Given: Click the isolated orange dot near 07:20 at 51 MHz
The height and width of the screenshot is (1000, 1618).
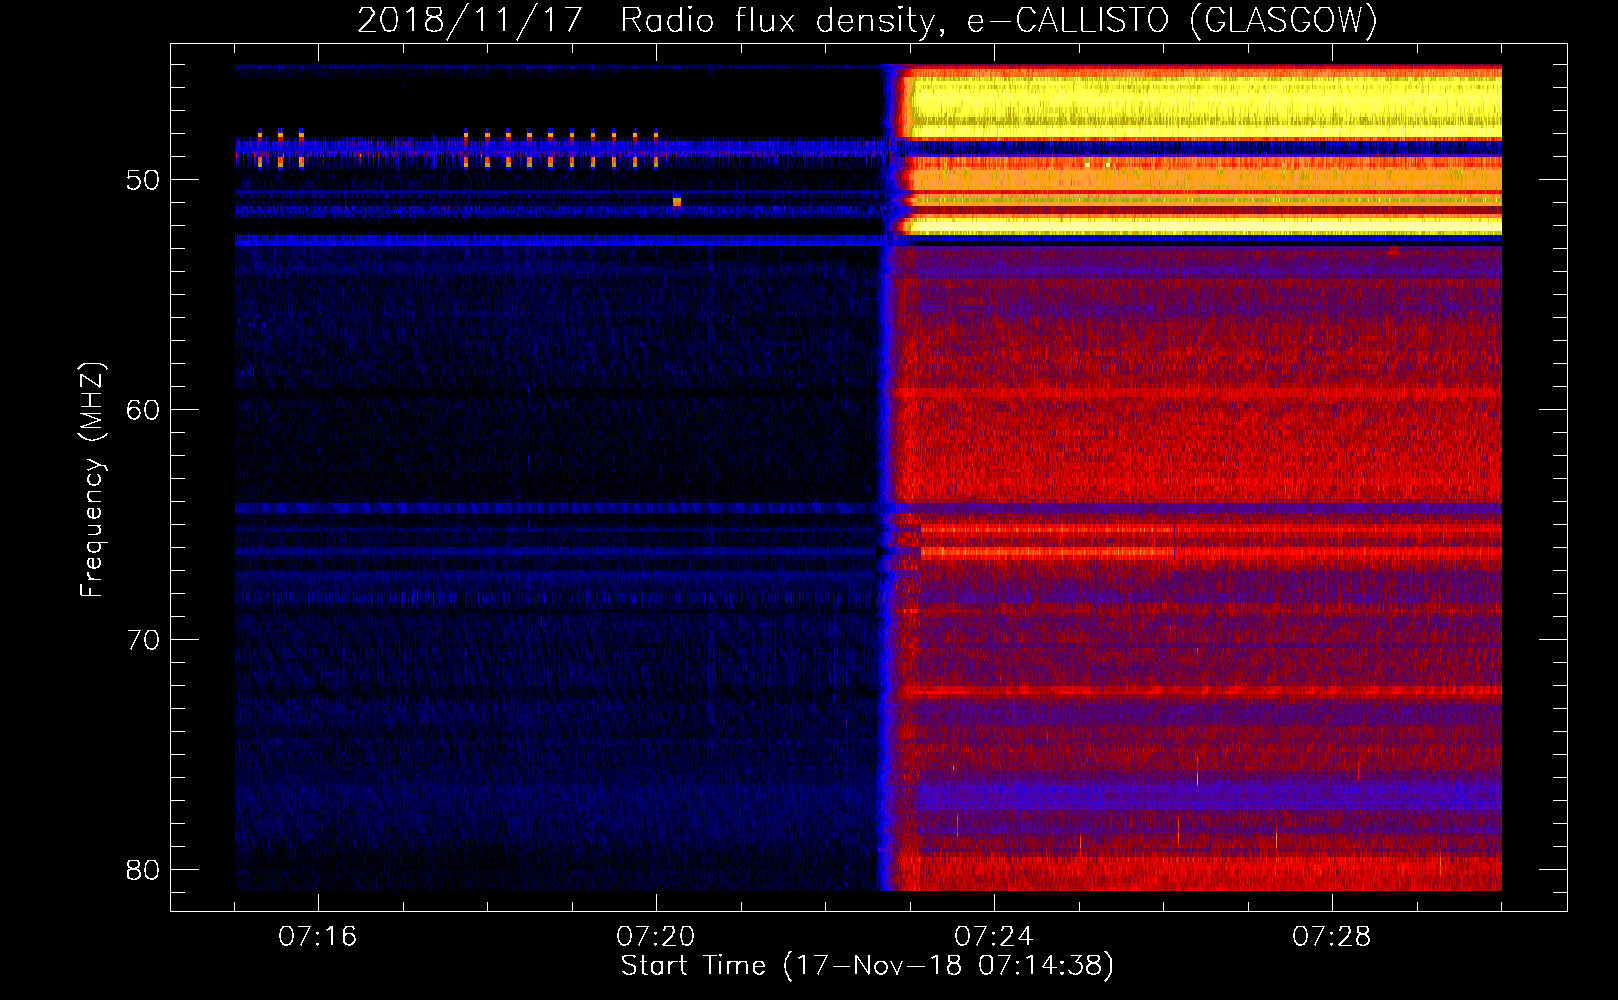Looking at the screenshot, I should click(x=677, y=202).
